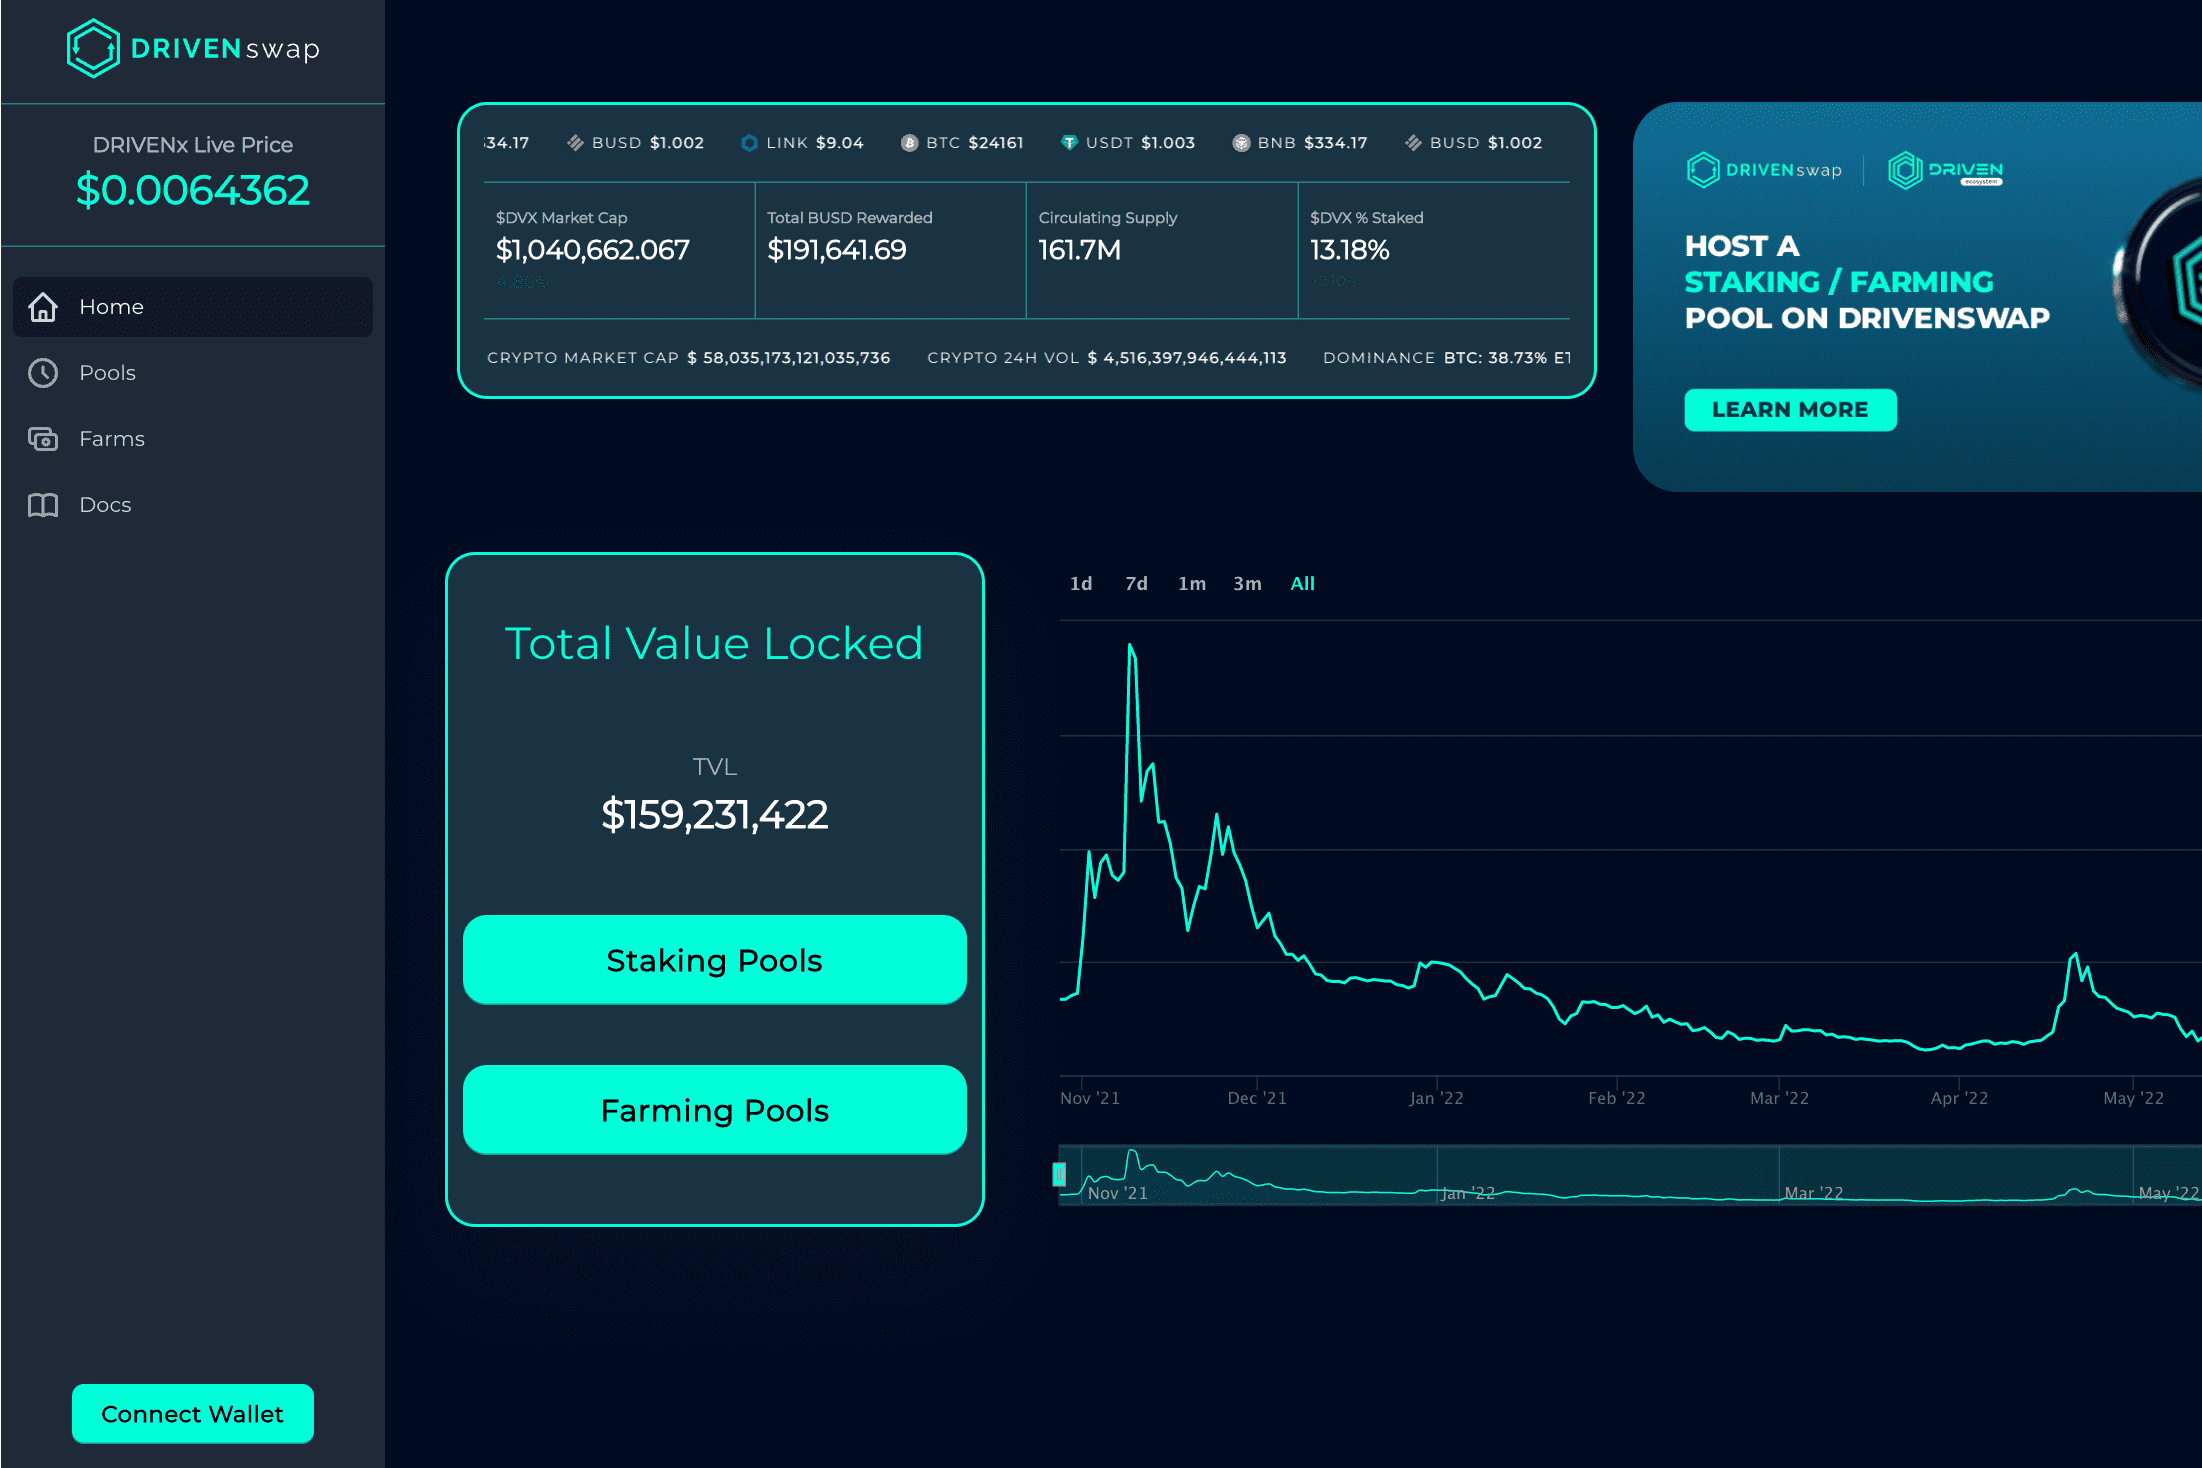This screenshot has width=2202, height=1468.
Task: Click the first BUSD icon before LINK
Action: (575, 143)
